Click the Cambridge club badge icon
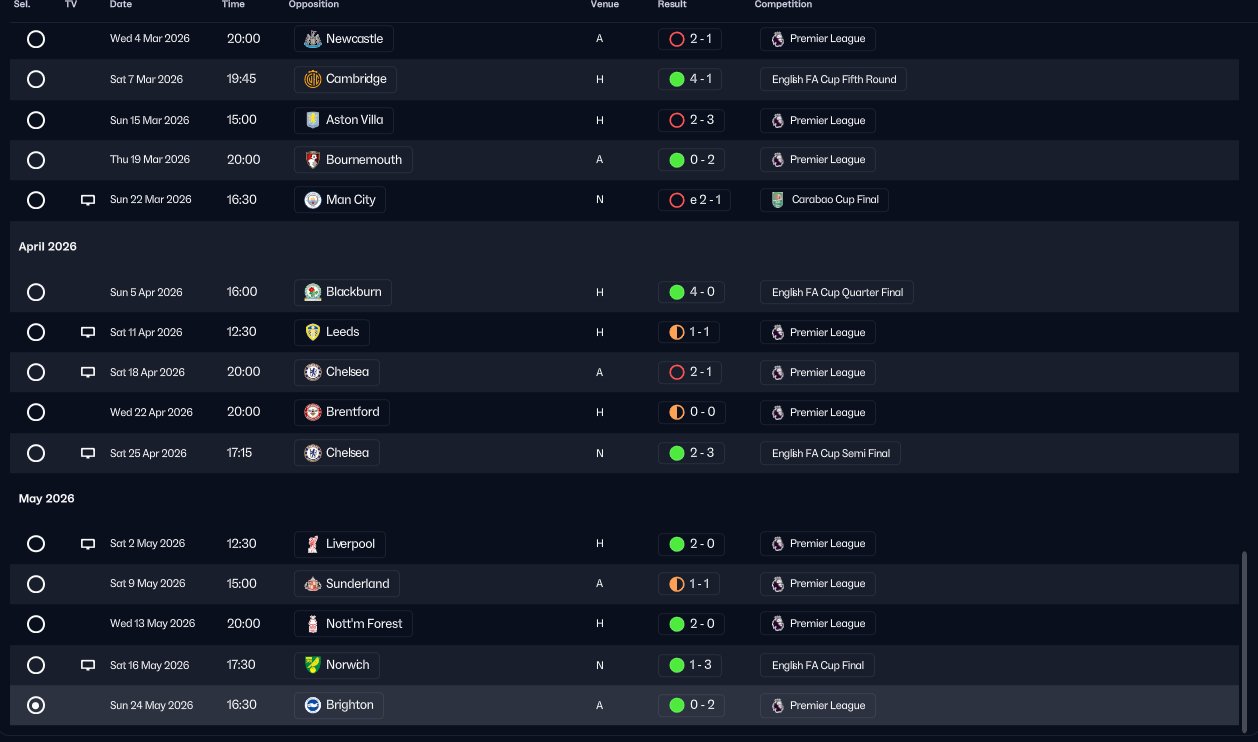This screenshot has height=742, width=1258. point(312,79)
